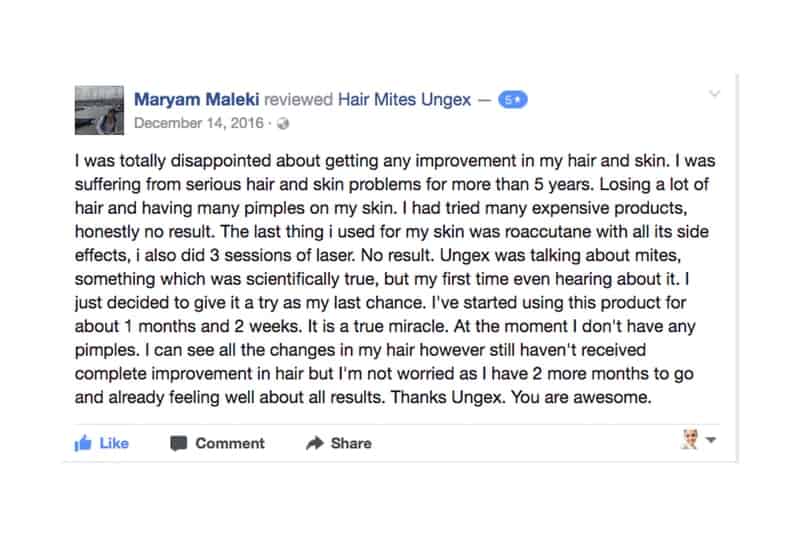Image resolution: width=800 pixels, height=544 pixels.
Task: Click the Like text label
Action: coord(114,443)
